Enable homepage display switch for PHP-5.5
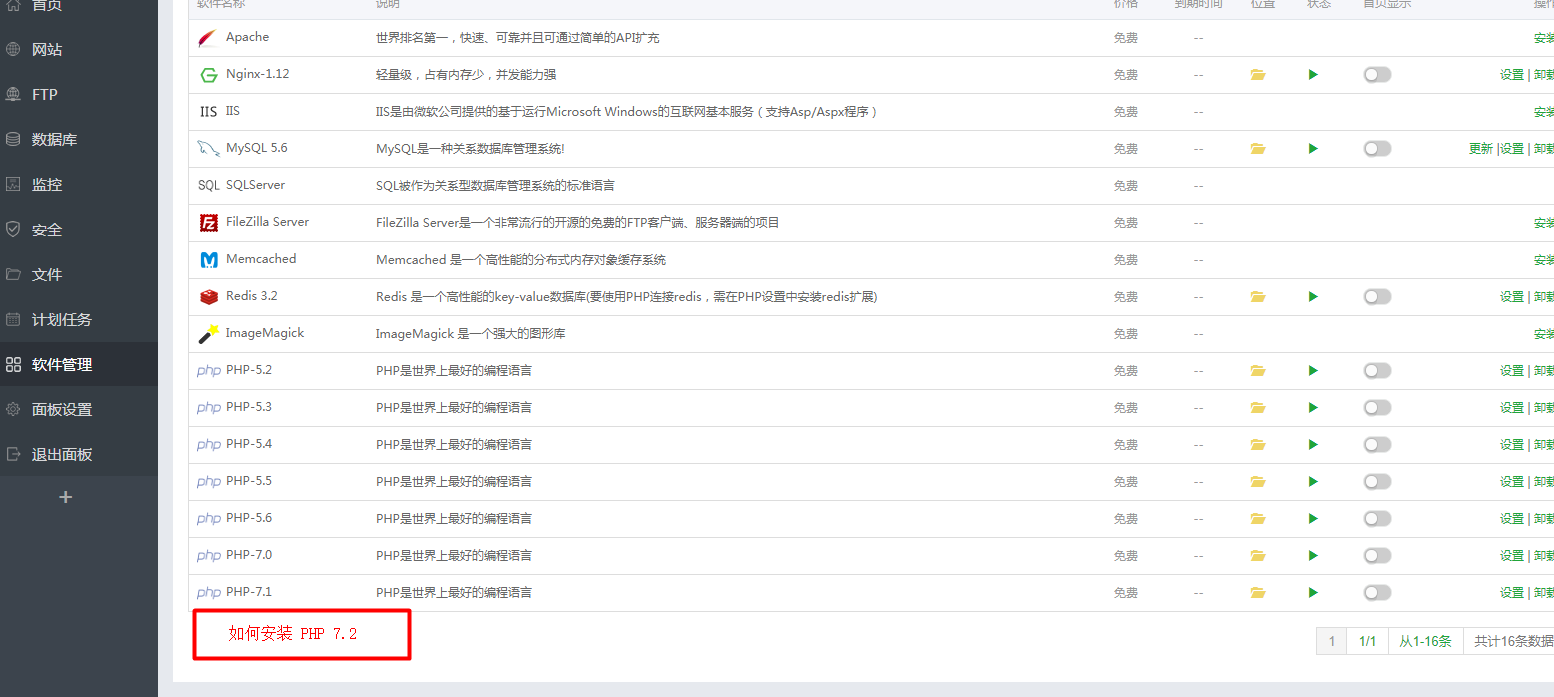This screenshot has height=697, width=1554. pos(1377,482)
